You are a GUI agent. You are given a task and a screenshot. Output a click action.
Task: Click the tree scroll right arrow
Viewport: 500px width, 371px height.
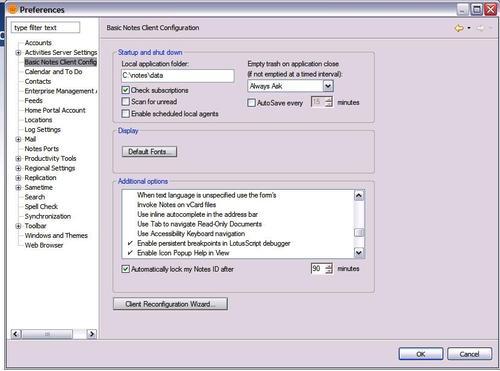92,334
